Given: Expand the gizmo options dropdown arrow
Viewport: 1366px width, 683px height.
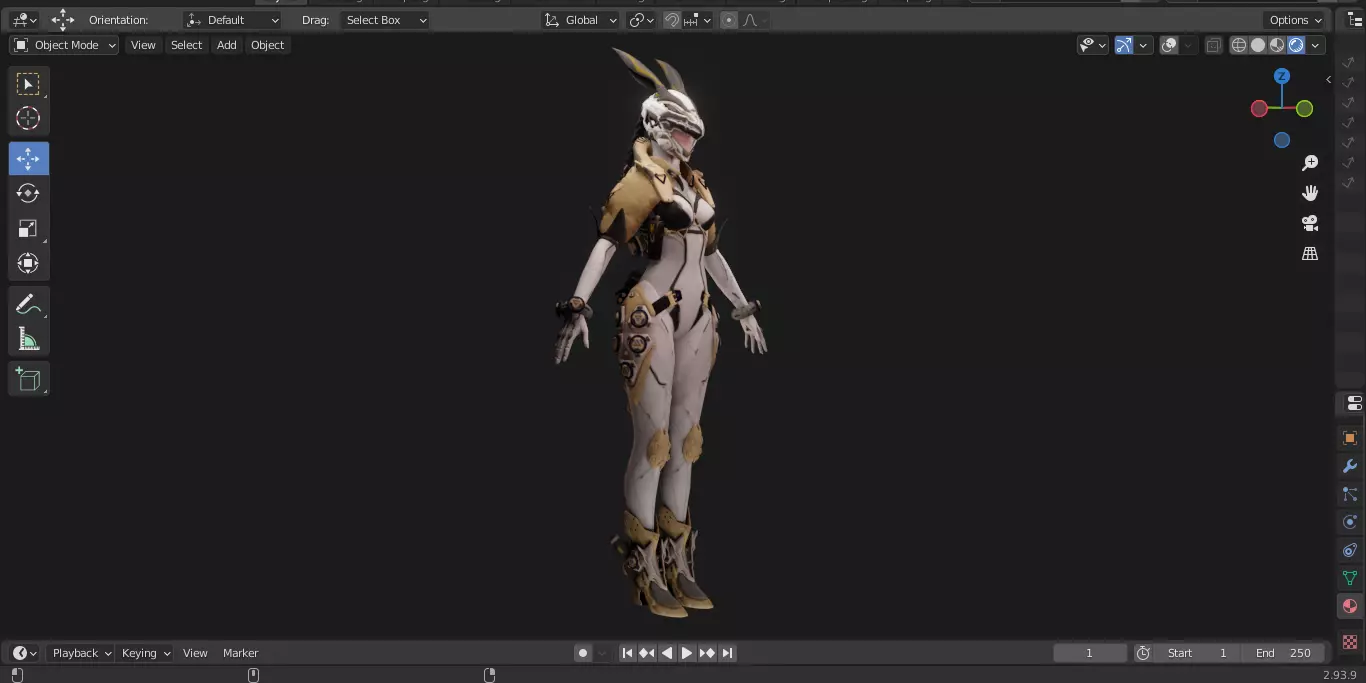Looking at the screenshot, I should pos(1143,45).
